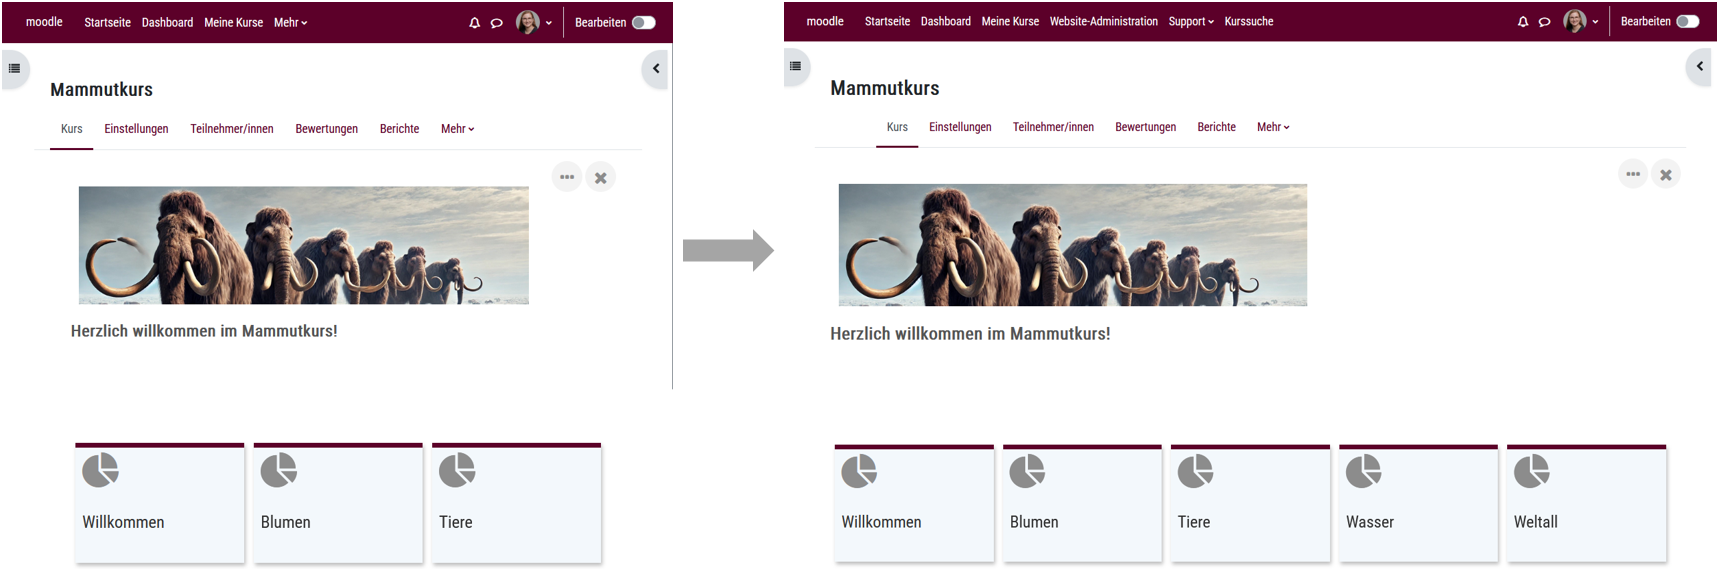Collapse block drawer arrow in right screenshot
The width and height of the screenshot is (1719, 574).
(x=1699, y=67)
